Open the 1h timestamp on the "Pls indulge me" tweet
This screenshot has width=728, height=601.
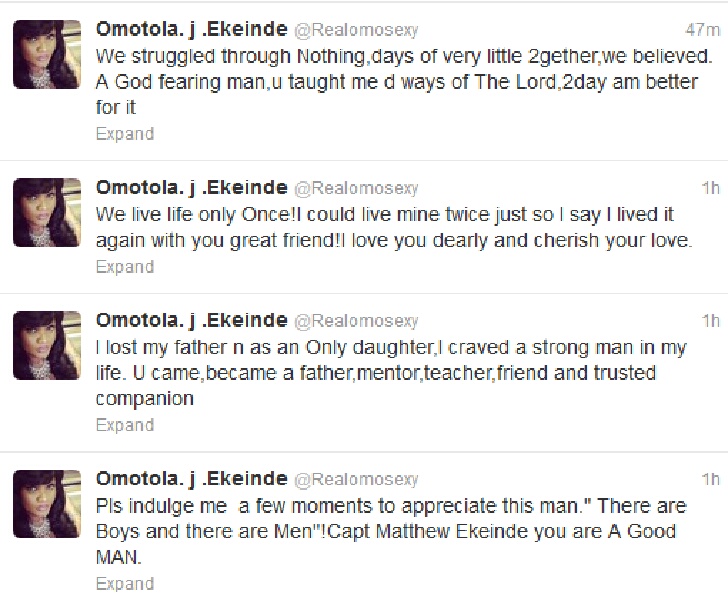point(711,480)
